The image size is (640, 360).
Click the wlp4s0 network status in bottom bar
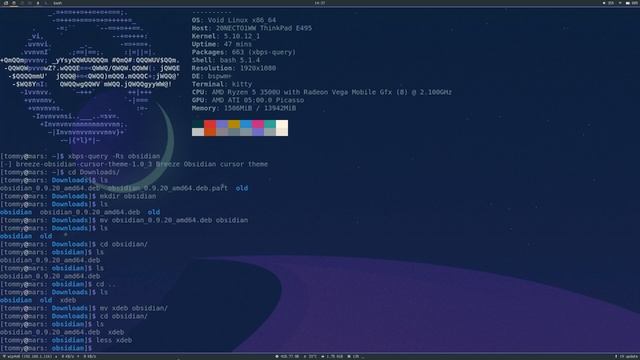point(28,357)
